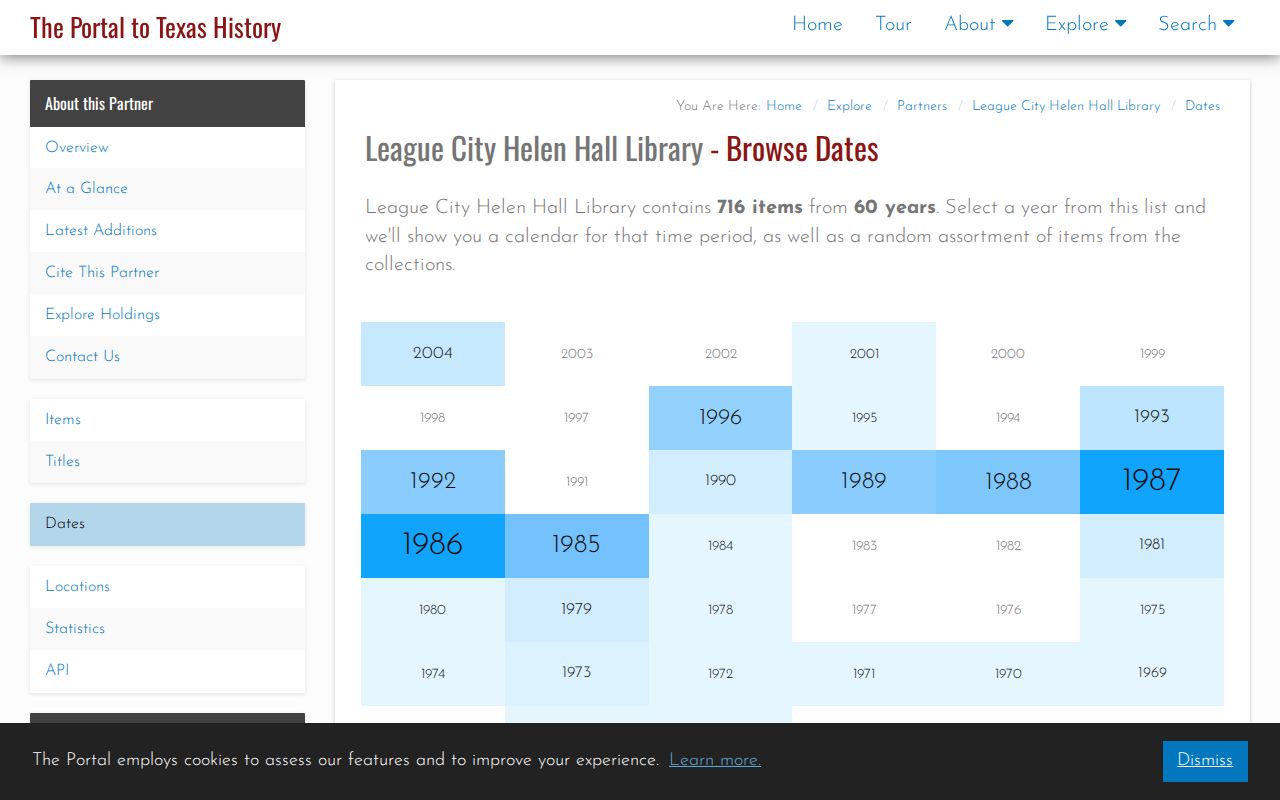Browse Locations in the sidebar

167,587
